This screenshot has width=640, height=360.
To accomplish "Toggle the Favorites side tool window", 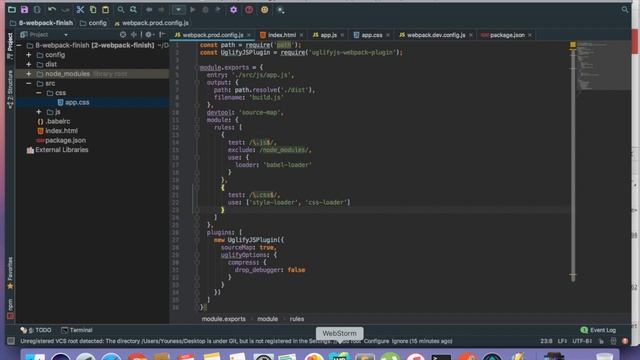I will click(10, 273).
